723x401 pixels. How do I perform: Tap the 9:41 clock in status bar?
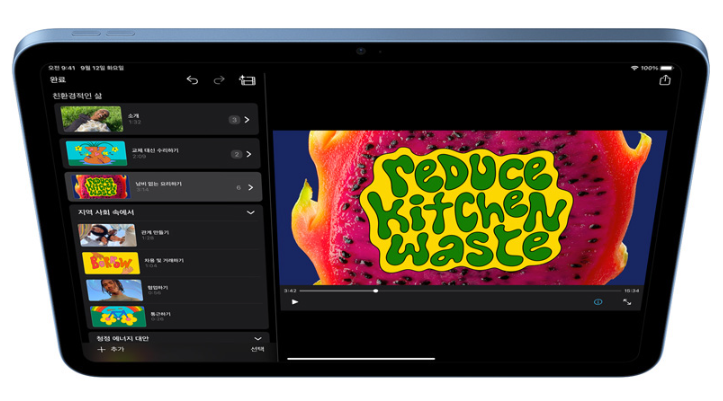click(62, 68)
